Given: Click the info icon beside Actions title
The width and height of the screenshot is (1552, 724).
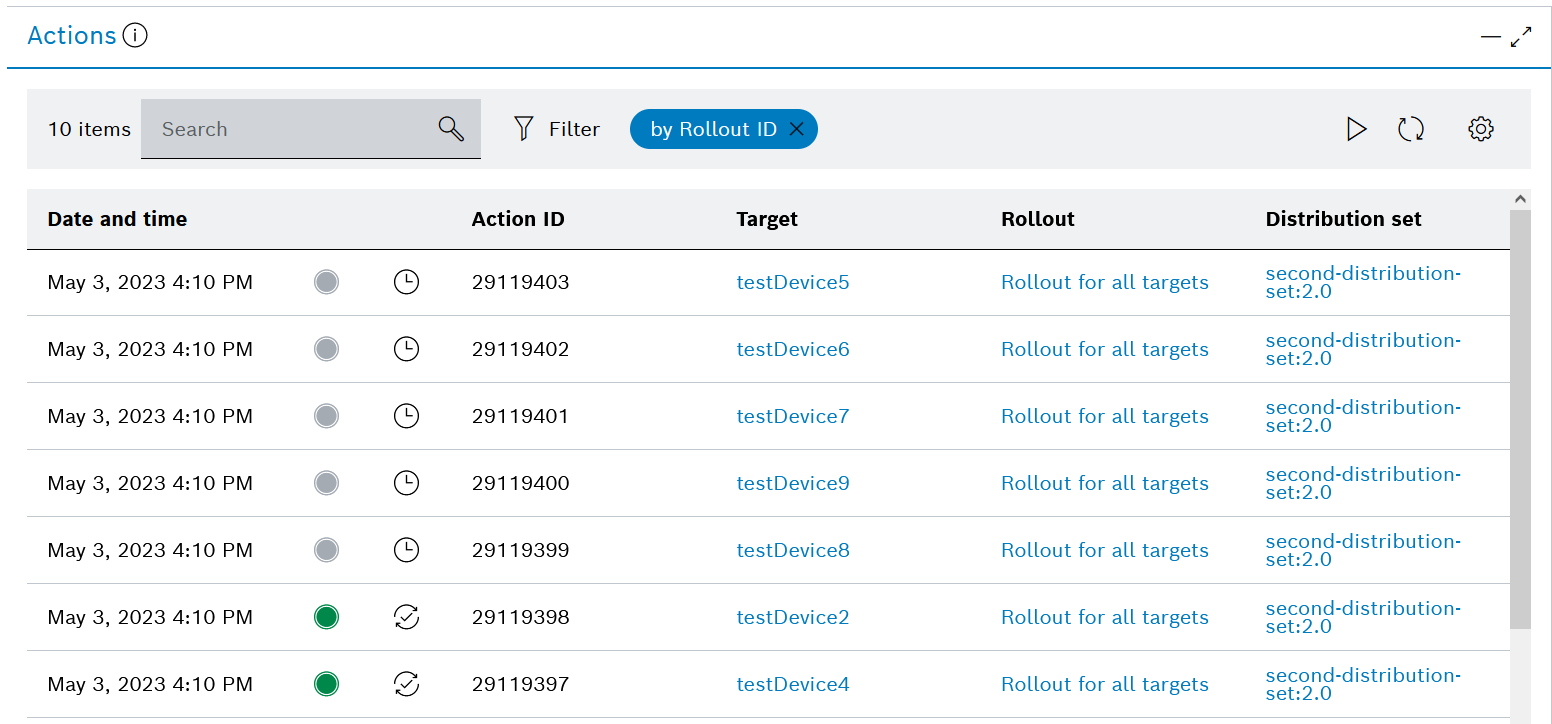Looking at the screenshot, I should click(x=135, y=36).
